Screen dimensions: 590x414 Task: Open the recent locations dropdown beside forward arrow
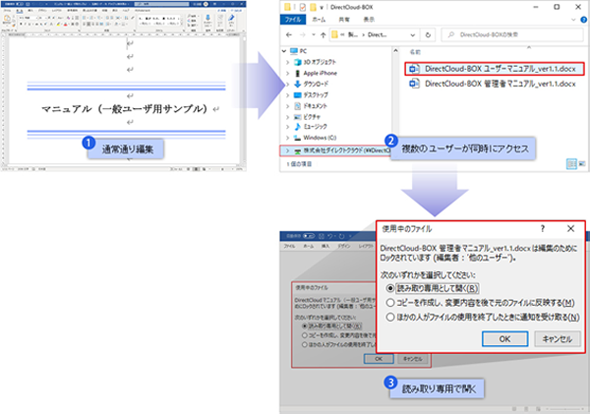click(x=313, y=35)
